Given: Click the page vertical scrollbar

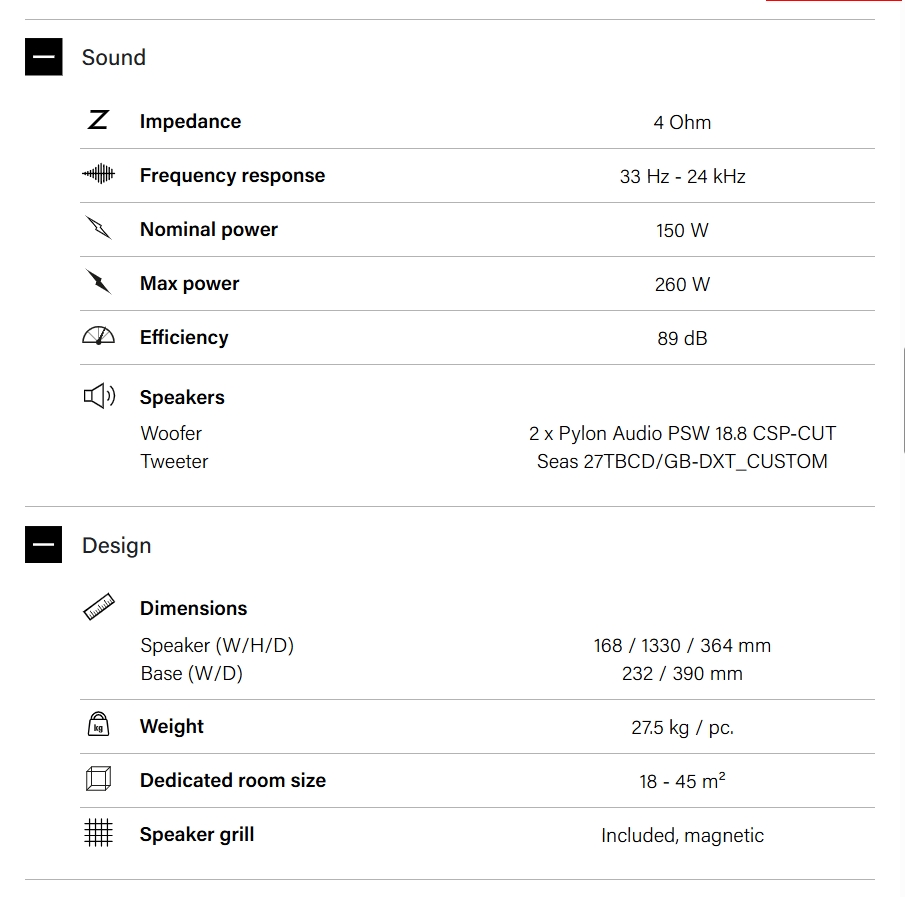Looking at the screenshot, I should [x=902, y=400].
